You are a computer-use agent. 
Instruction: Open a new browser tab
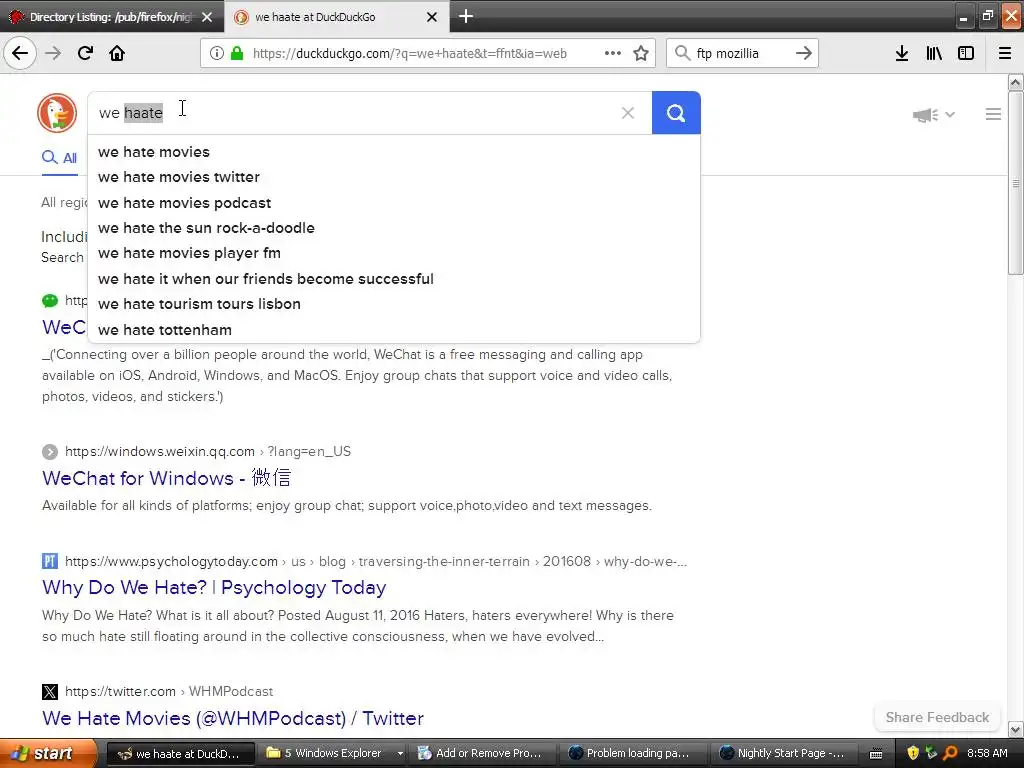(x=466, y=16)
